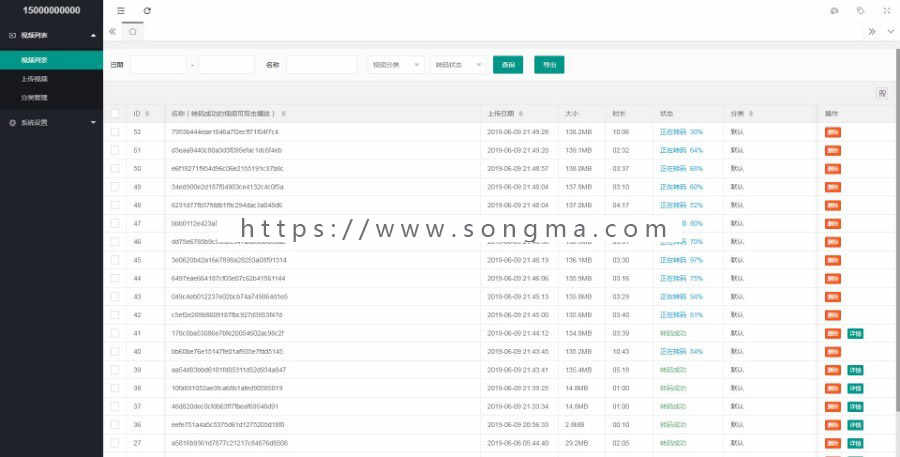Click transcoding status link in row 52
The image size is (900, 457).
(x=681, y=132)
